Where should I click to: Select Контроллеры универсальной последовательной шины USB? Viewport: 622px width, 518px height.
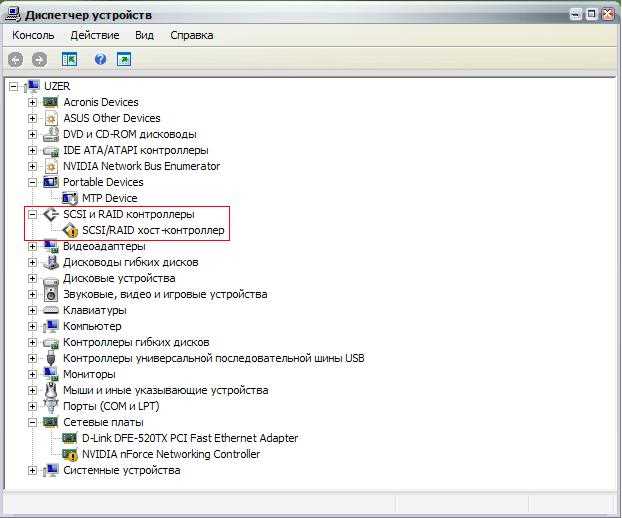click(214, 358)
